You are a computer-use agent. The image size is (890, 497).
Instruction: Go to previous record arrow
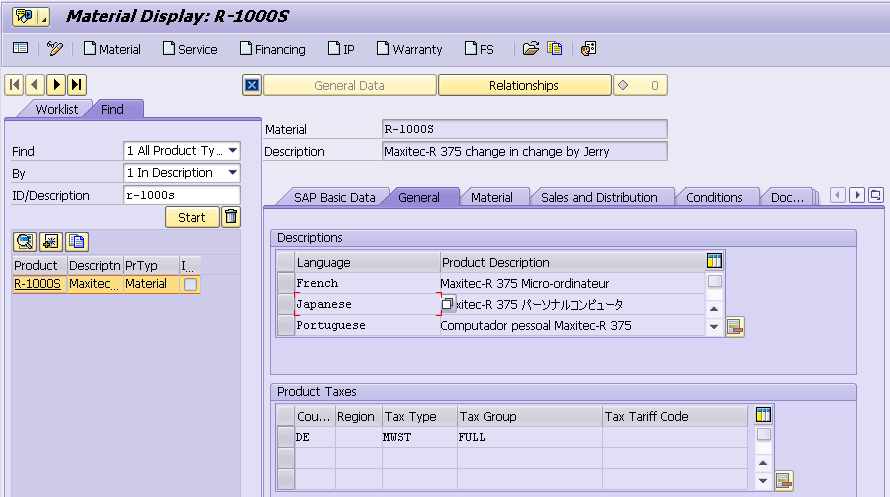pos(35,85)
